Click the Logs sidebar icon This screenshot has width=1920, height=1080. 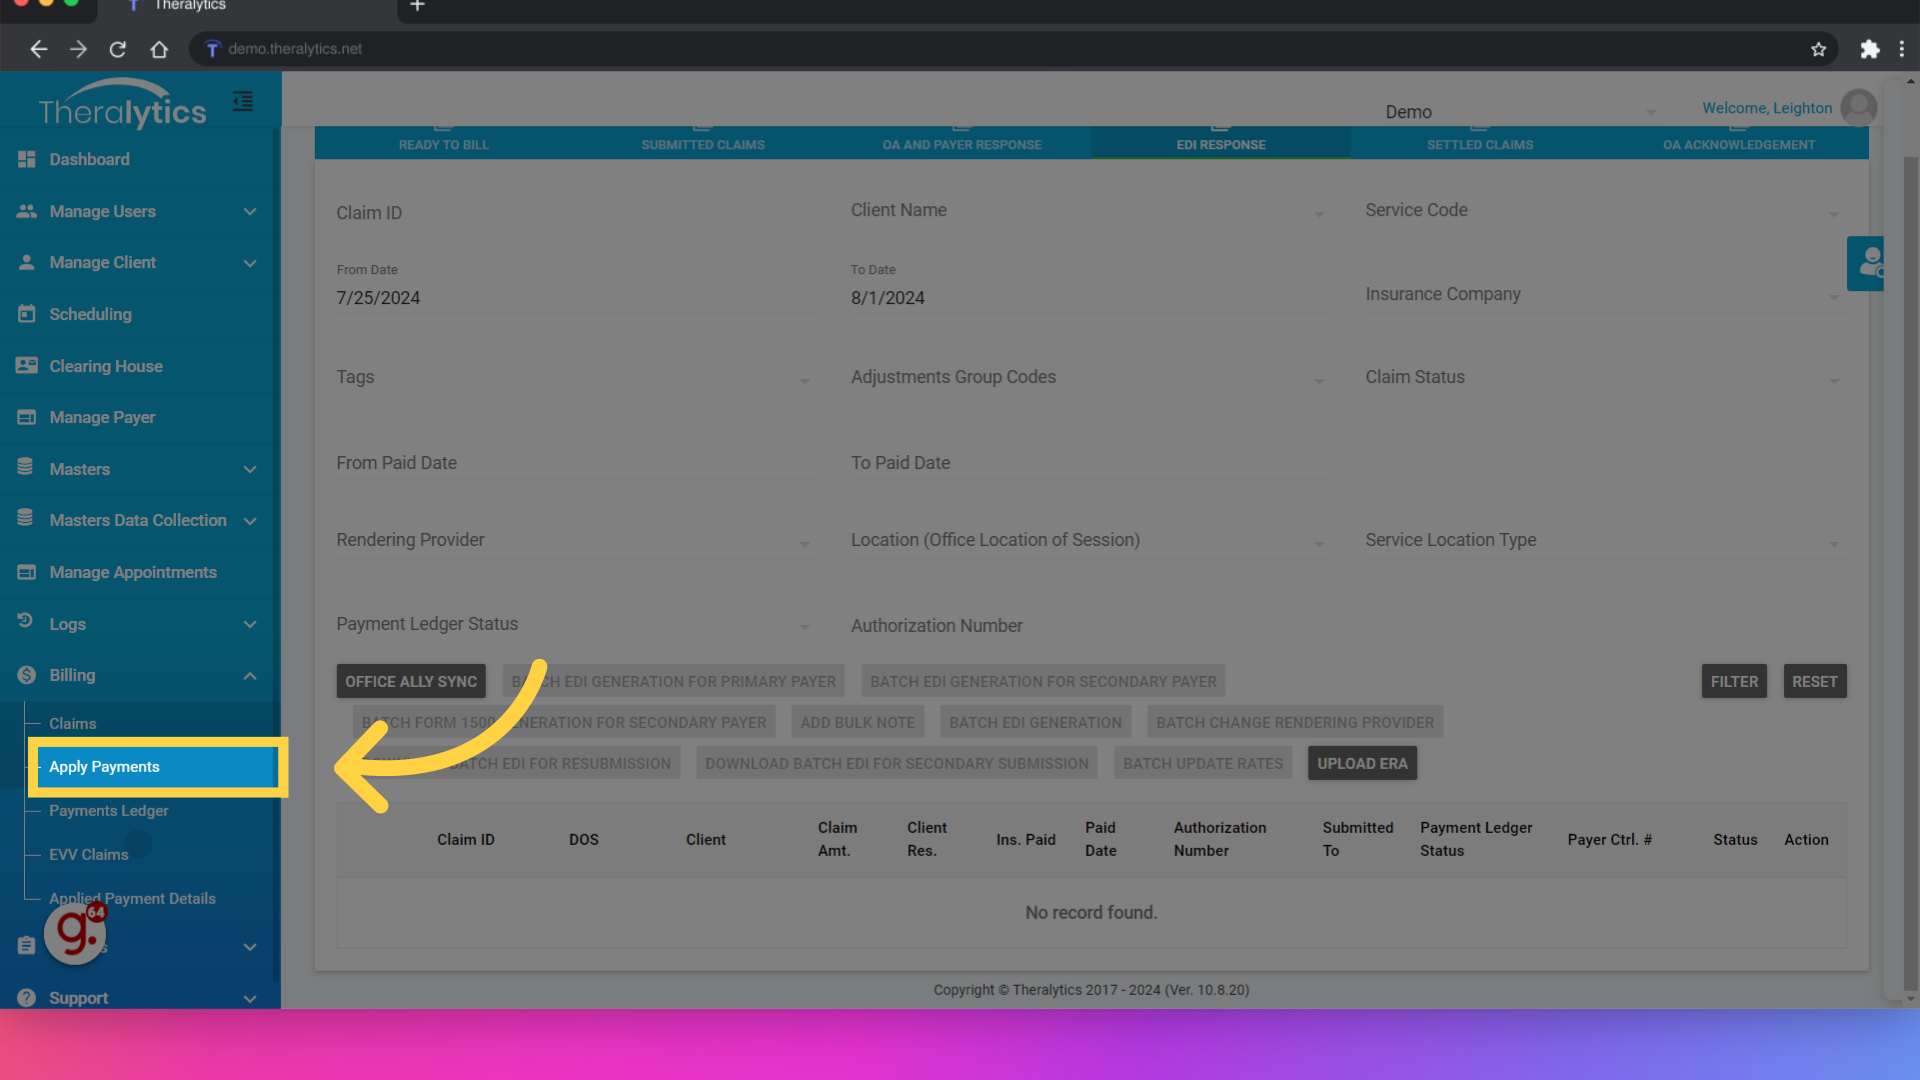click(x=24, y=624)
